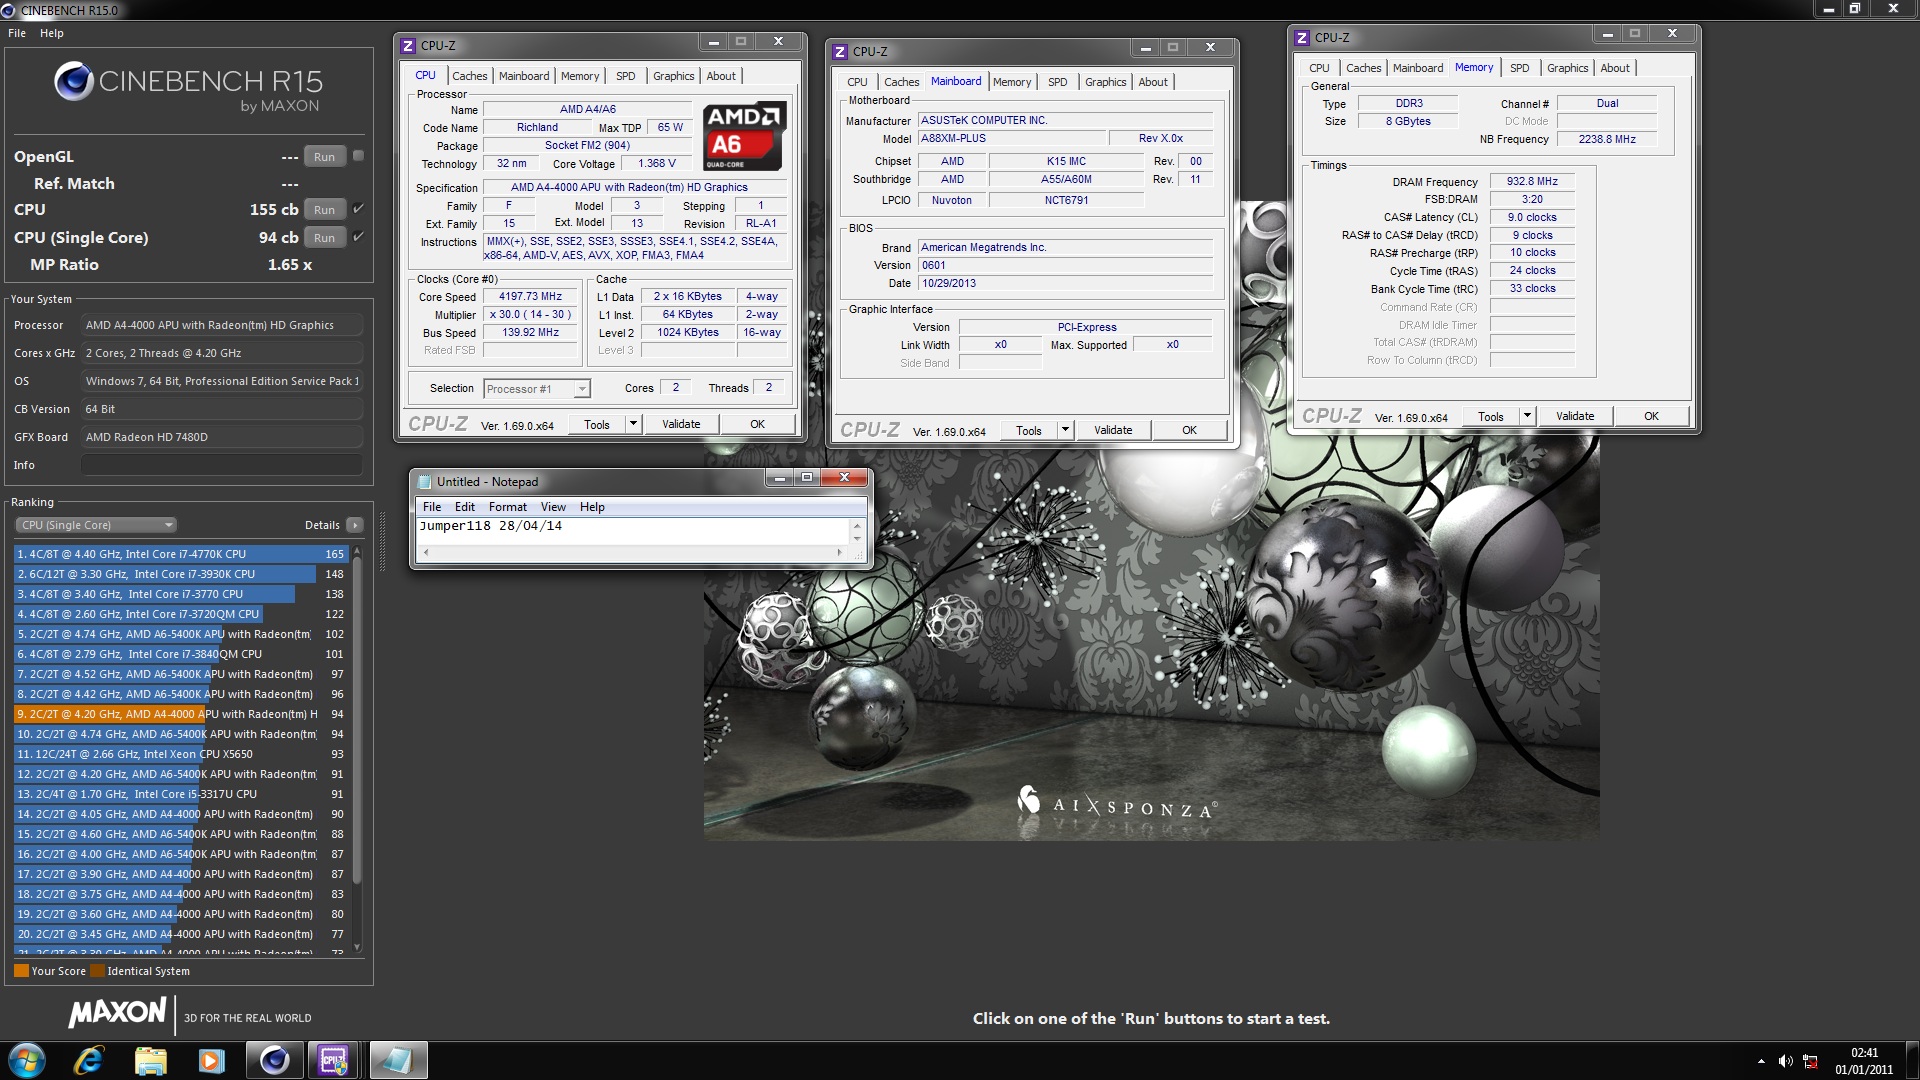Select ranking row Intel Core i7-3930K CPU

[181, 574]
